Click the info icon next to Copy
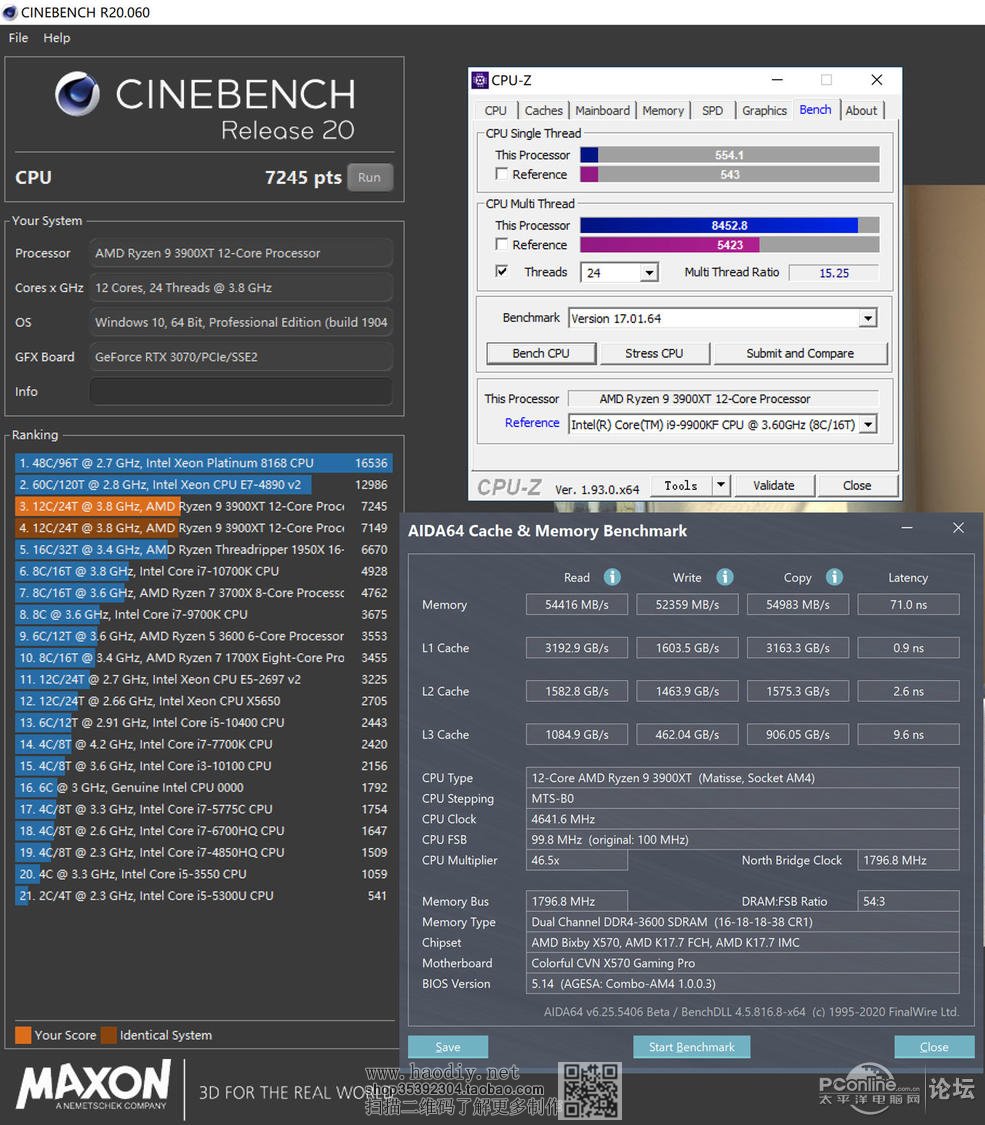Viewport: 985px width, 1125px height. point(834,577)
